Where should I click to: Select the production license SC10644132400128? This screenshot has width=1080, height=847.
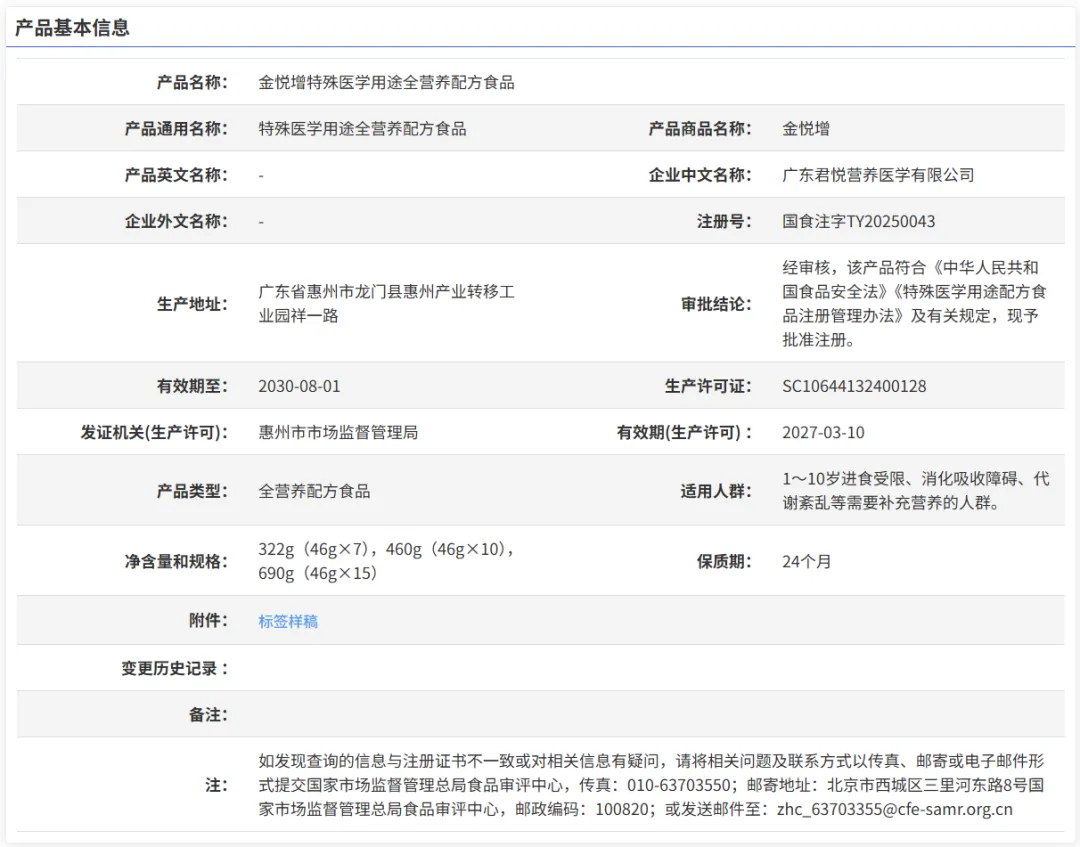coord(854,386)
